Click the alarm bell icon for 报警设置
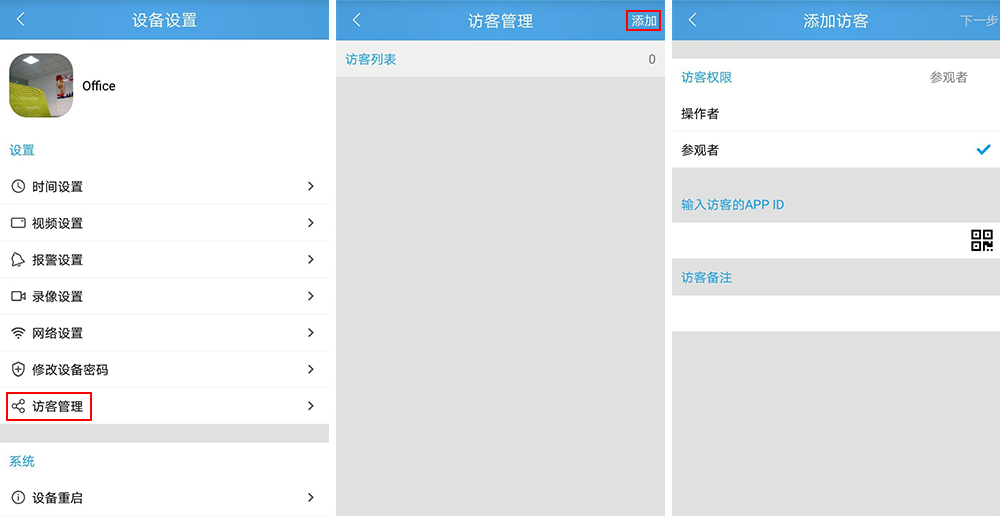1000x516 pixels. (18, 260)
